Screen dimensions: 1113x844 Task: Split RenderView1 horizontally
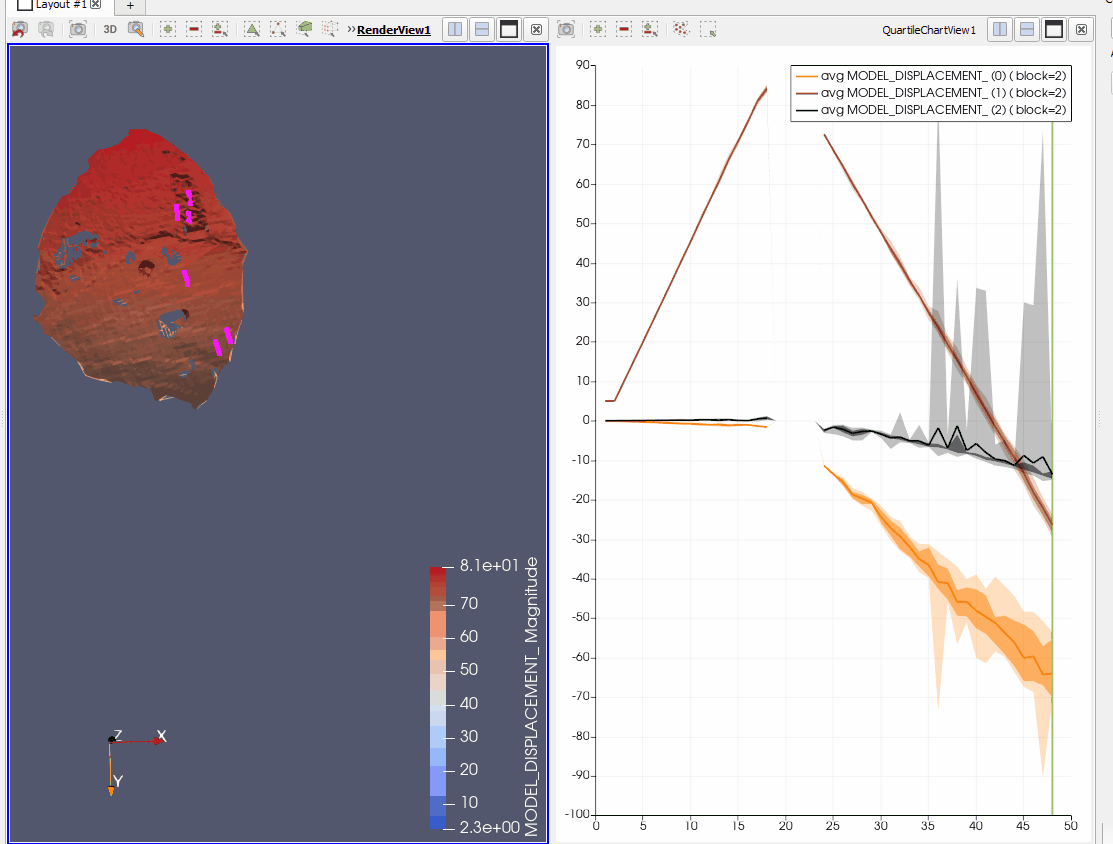455,30
